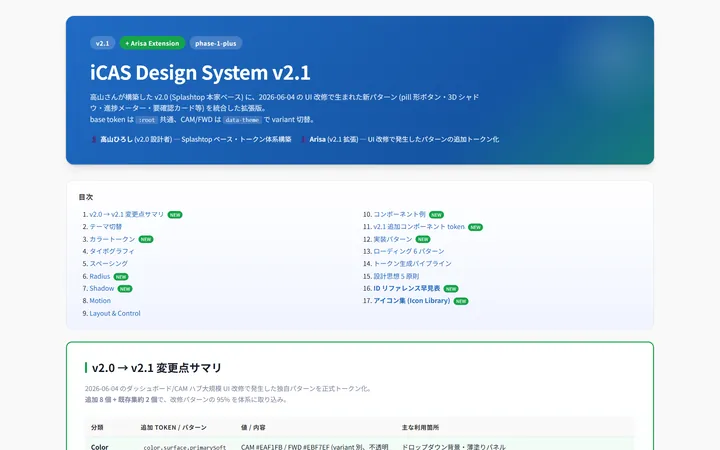Click the 分類 table column header
This screenshot has height=450, width=720.
[97, 428]
